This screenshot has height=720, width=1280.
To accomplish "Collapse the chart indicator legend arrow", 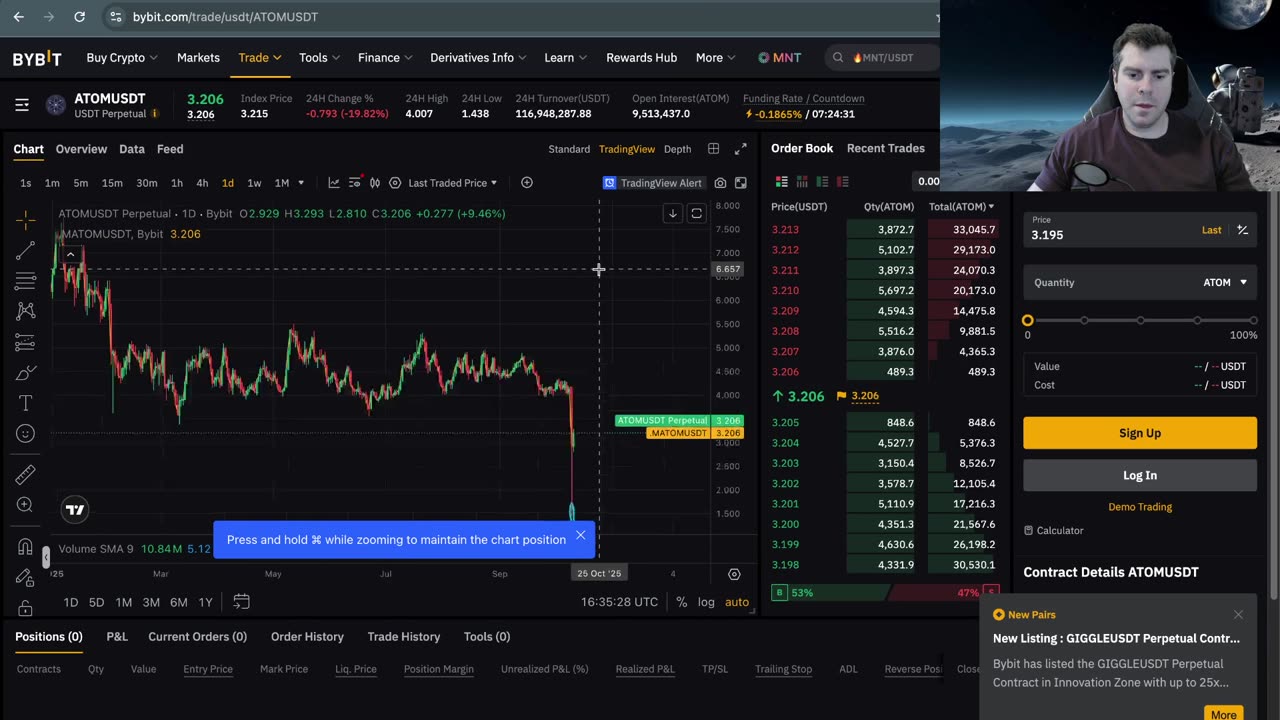I will pos(70,255).
